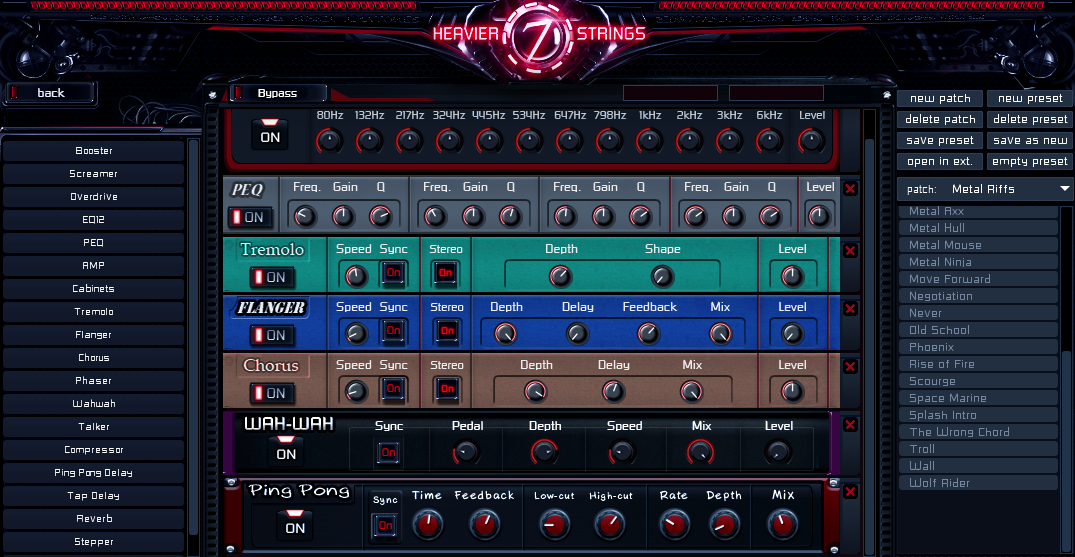Click the Flanger Feedback knob
The width and height of the screenshot is (1075, 557).
click(648, 334)
